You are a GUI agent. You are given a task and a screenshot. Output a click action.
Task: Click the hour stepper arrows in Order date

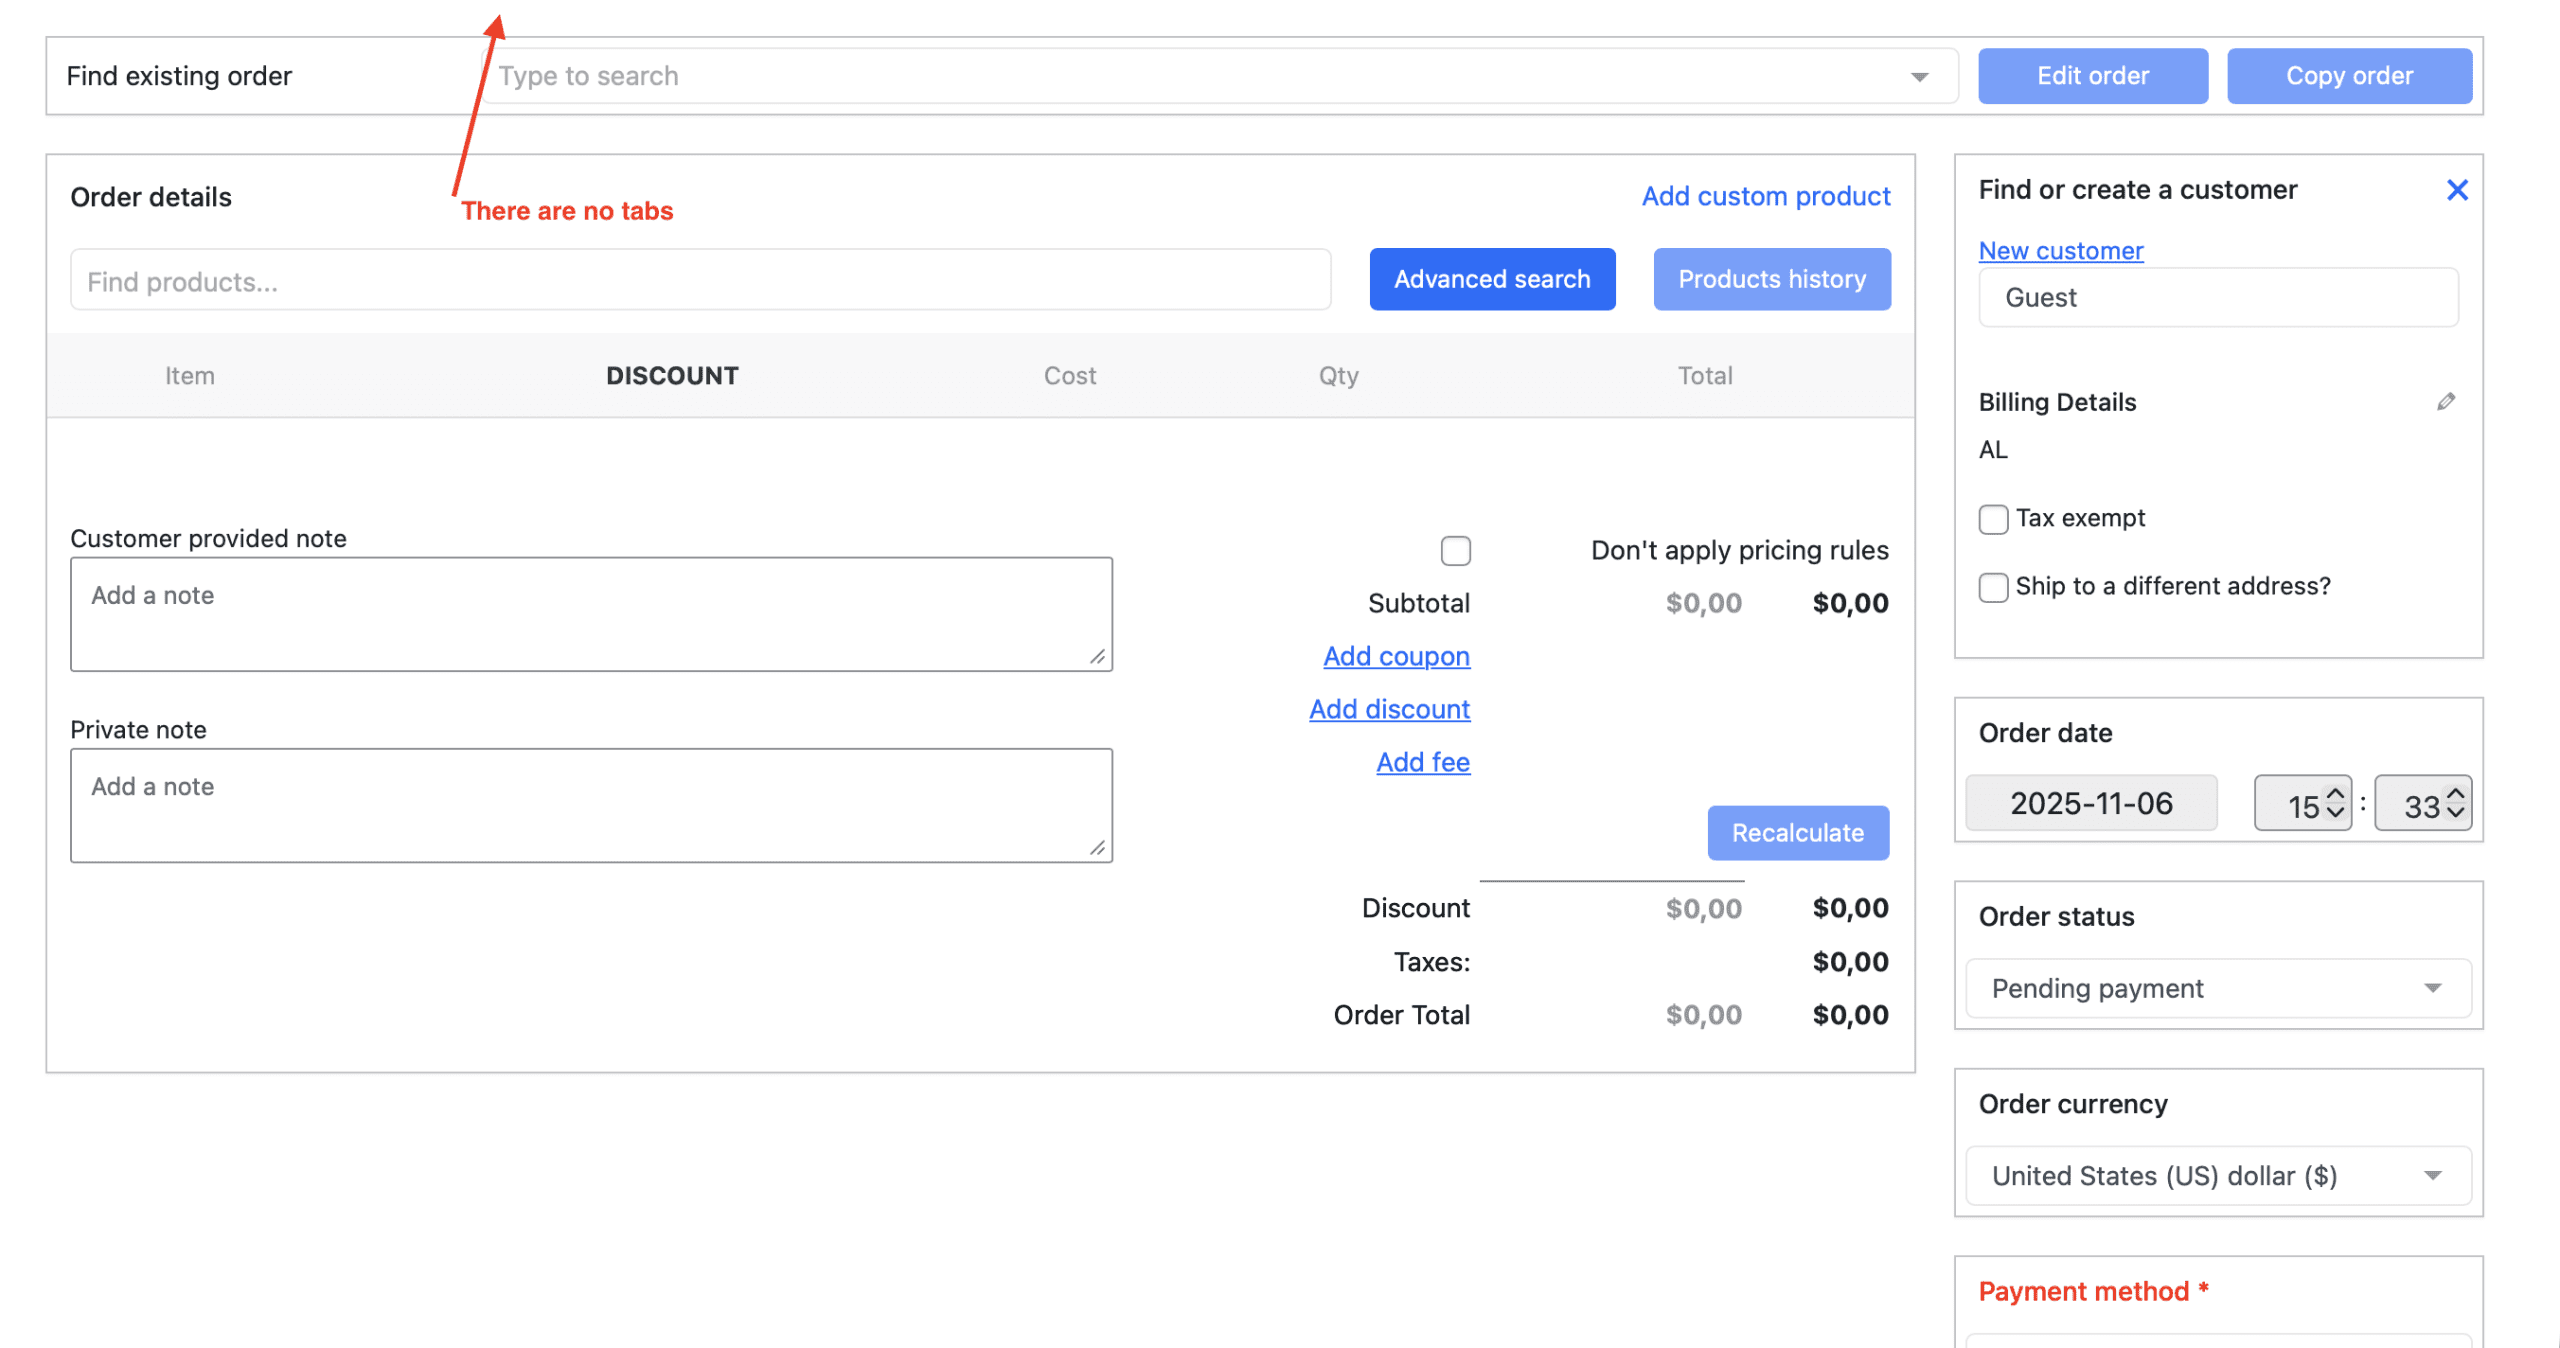[2335, 803]
